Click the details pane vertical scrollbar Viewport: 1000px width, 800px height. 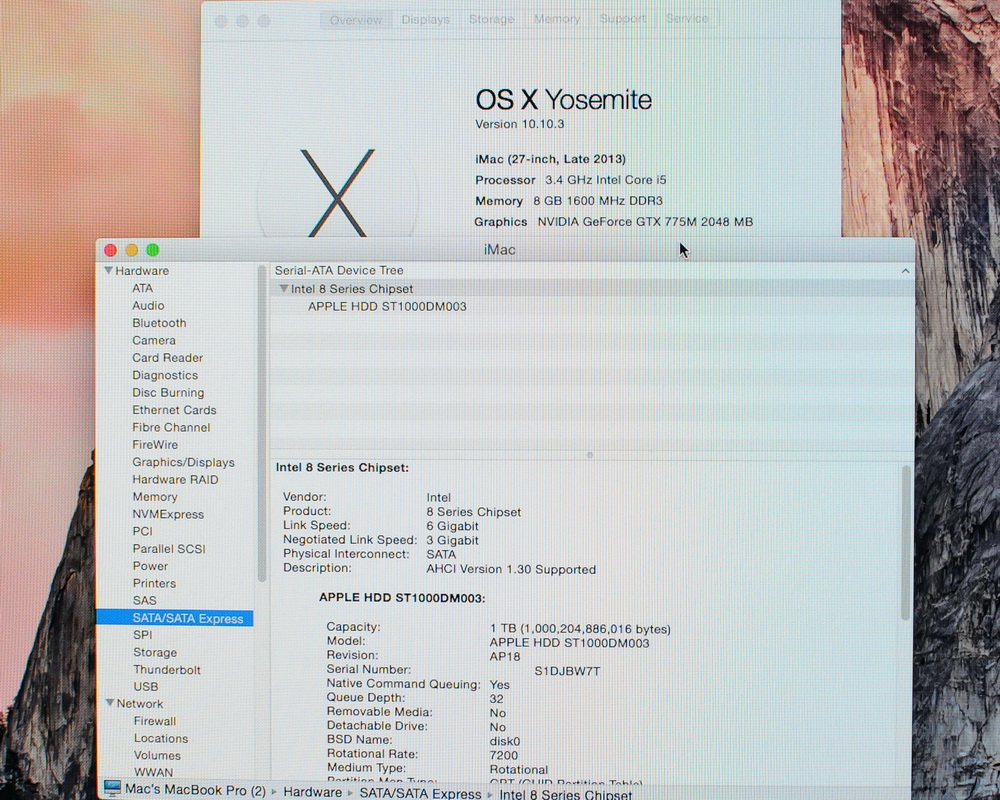point(906,543)
